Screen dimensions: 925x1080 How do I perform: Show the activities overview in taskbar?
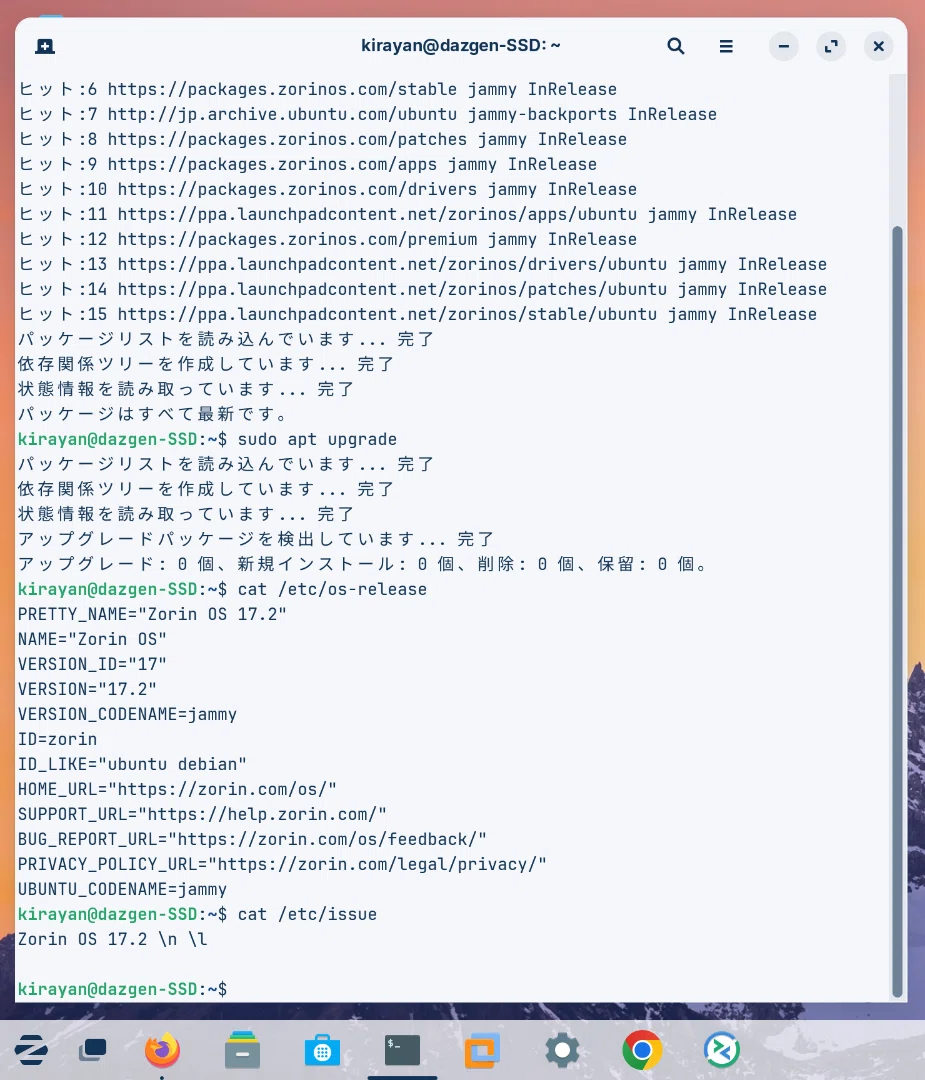92,1050
